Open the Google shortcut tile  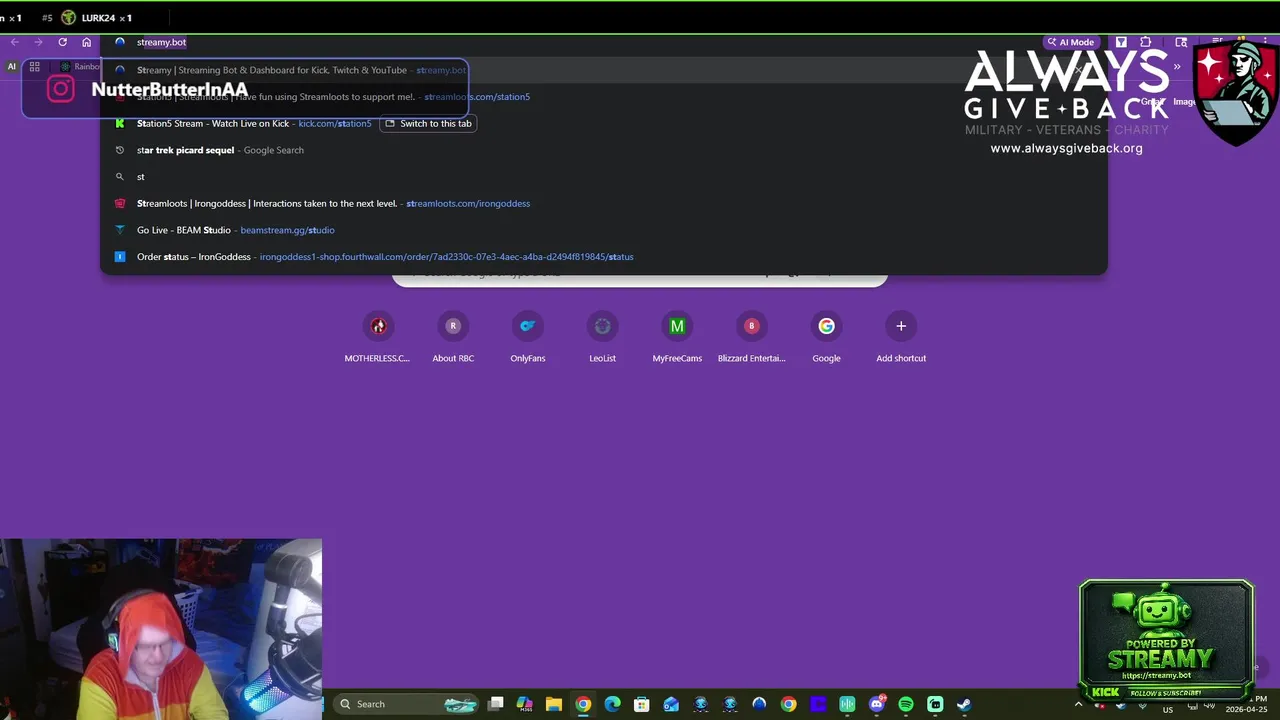(826, 338)
